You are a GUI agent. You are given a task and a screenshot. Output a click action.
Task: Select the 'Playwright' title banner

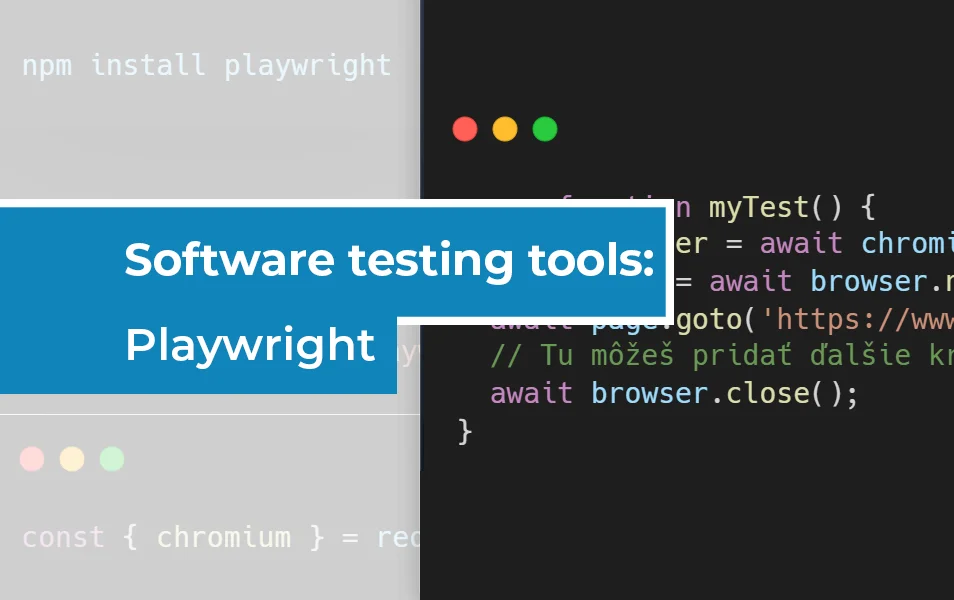point(250,346)
